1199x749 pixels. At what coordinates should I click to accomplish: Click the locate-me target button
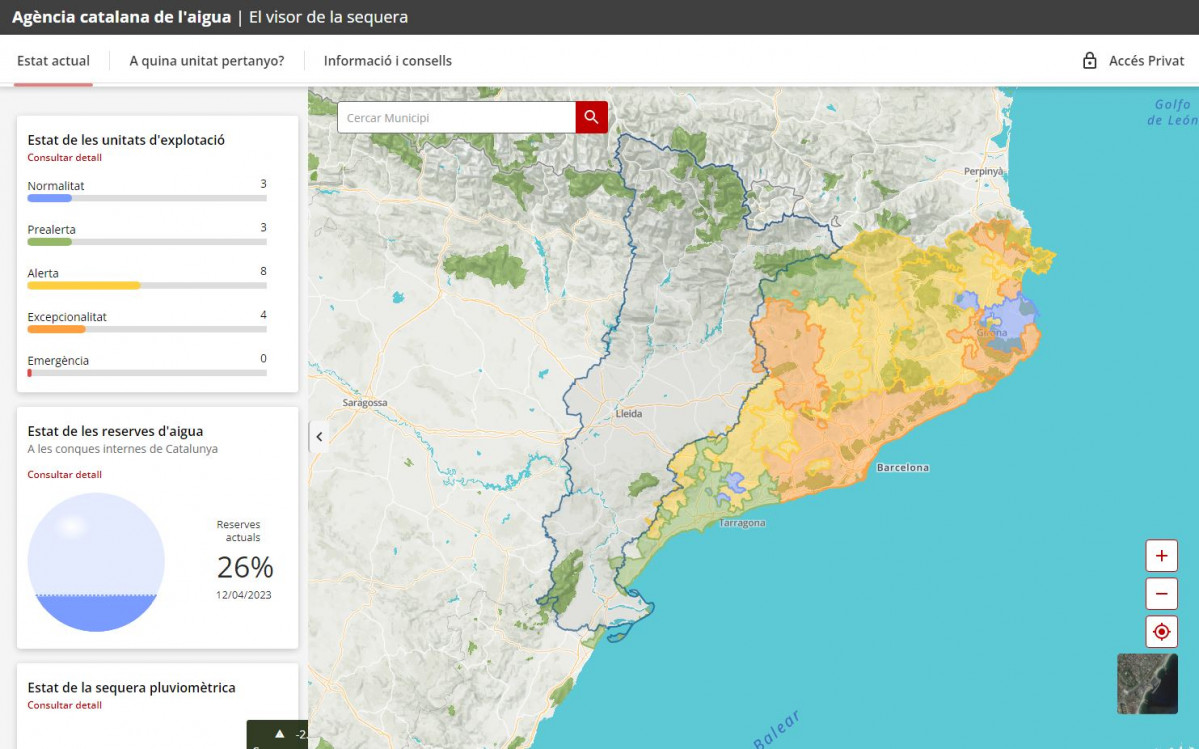[1161, 632]
